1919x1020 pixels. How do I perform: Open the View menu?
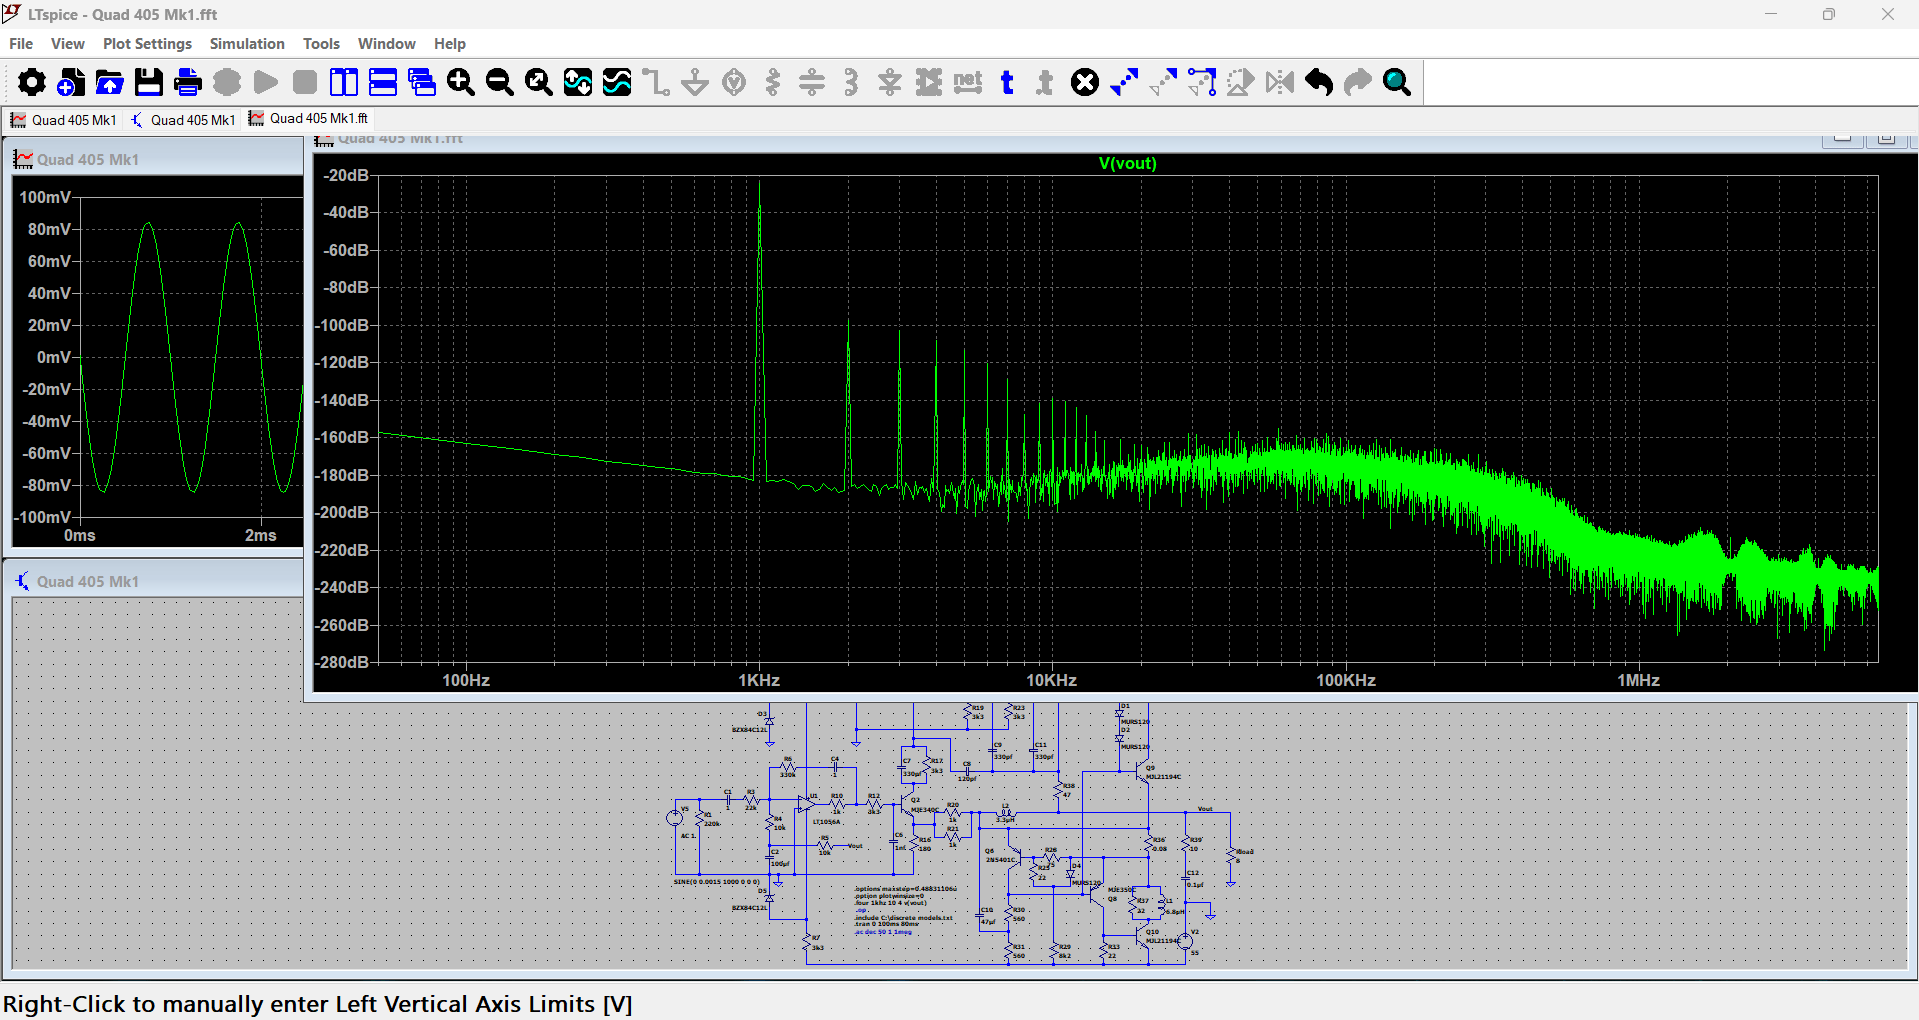click(68, 44)
